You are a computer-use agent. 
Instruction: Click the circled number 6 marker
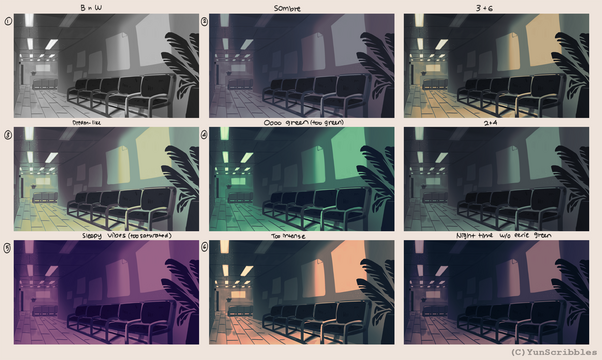tap(204, 247)
